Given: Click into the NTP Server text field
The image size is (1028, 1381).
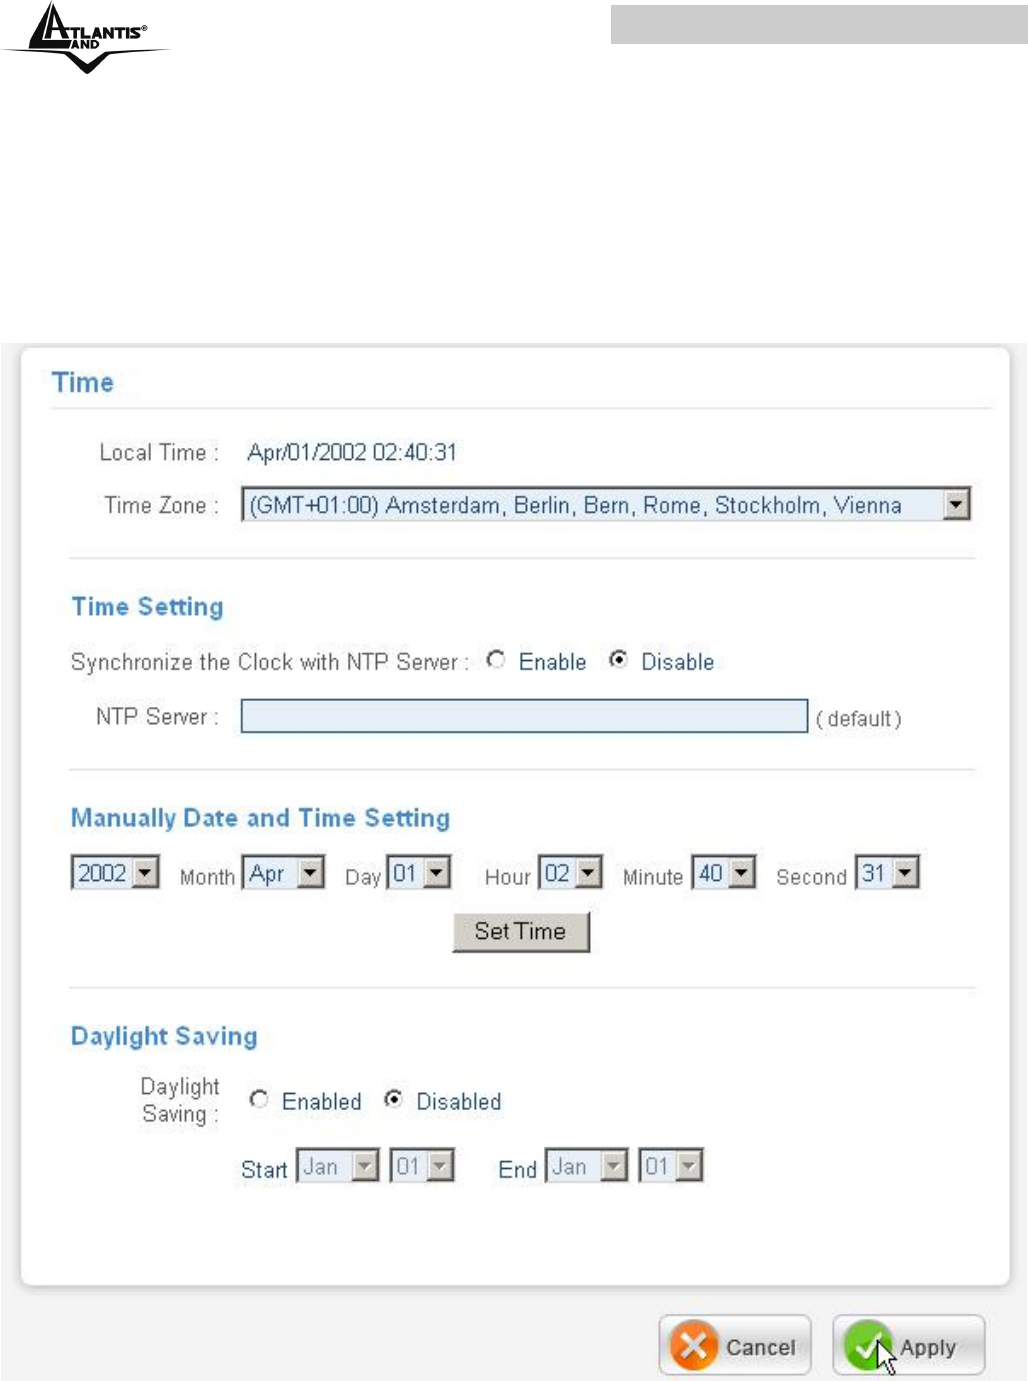Looking at the screenshot, I should (x=524, y=716).
